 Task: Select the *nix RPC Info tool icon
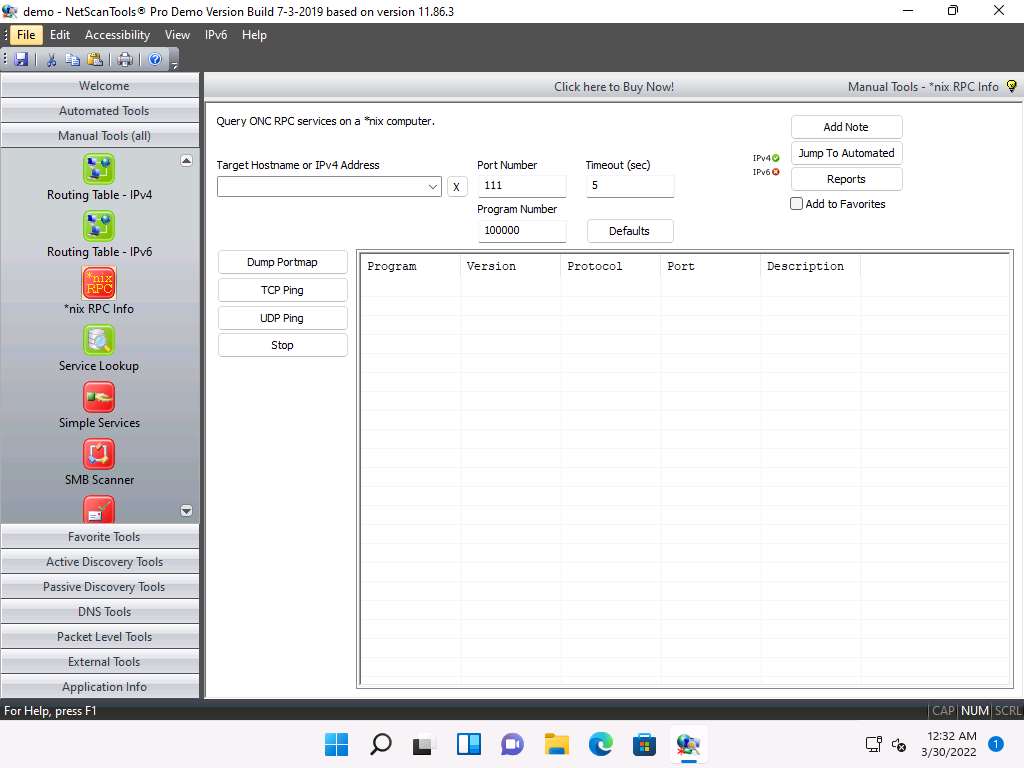tap(99, 283)
